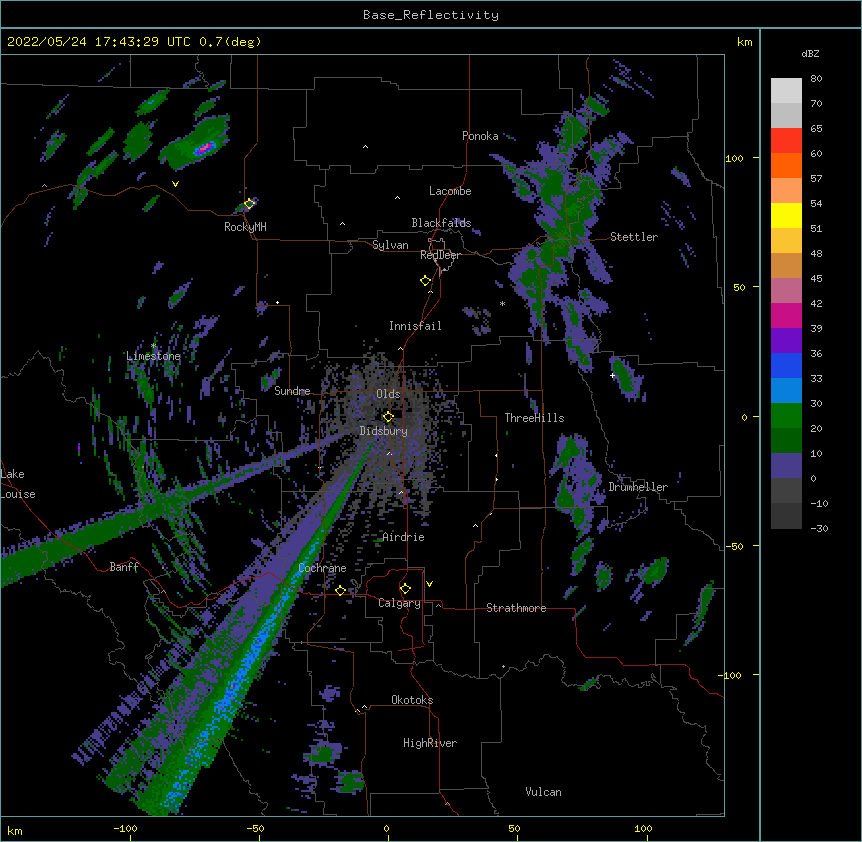Click the dBZ legend heading
The height and width of the screenshot is (842, 862).
[810, 53]
